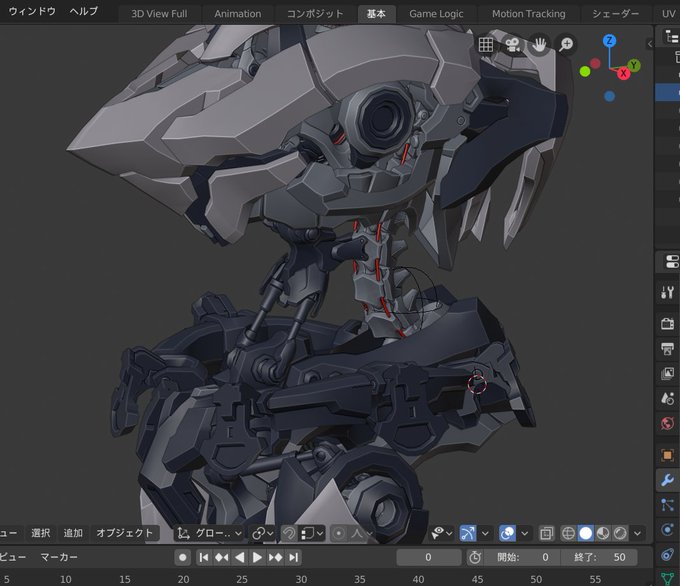Viewport: 680px width, 586px height.
Task: Open the Modifiers wrench properties tab
Action: [x=667, y=480]
